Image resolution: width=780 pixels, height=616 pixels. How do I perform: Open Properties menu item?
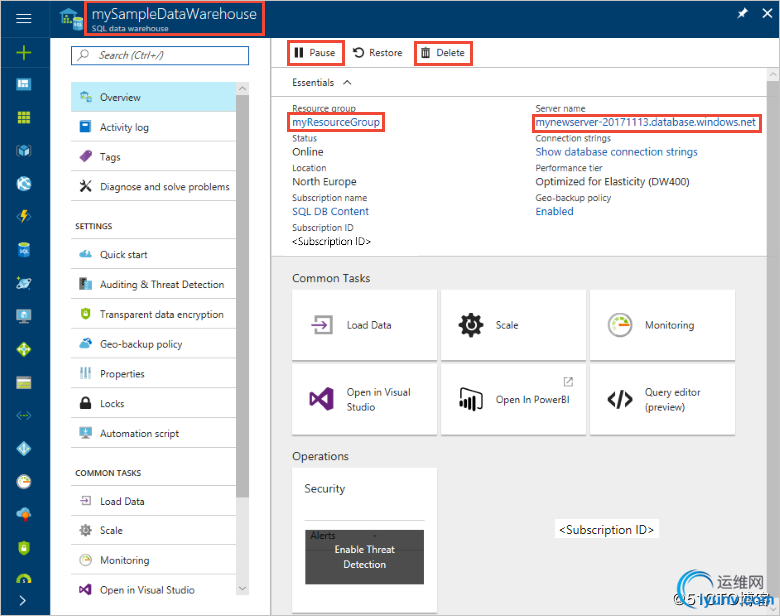tap(153, 374)
